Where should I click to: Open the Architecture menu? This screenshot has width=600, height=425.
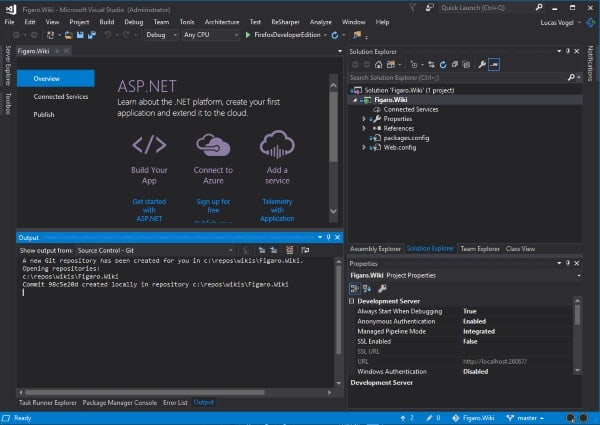[222, 22]
